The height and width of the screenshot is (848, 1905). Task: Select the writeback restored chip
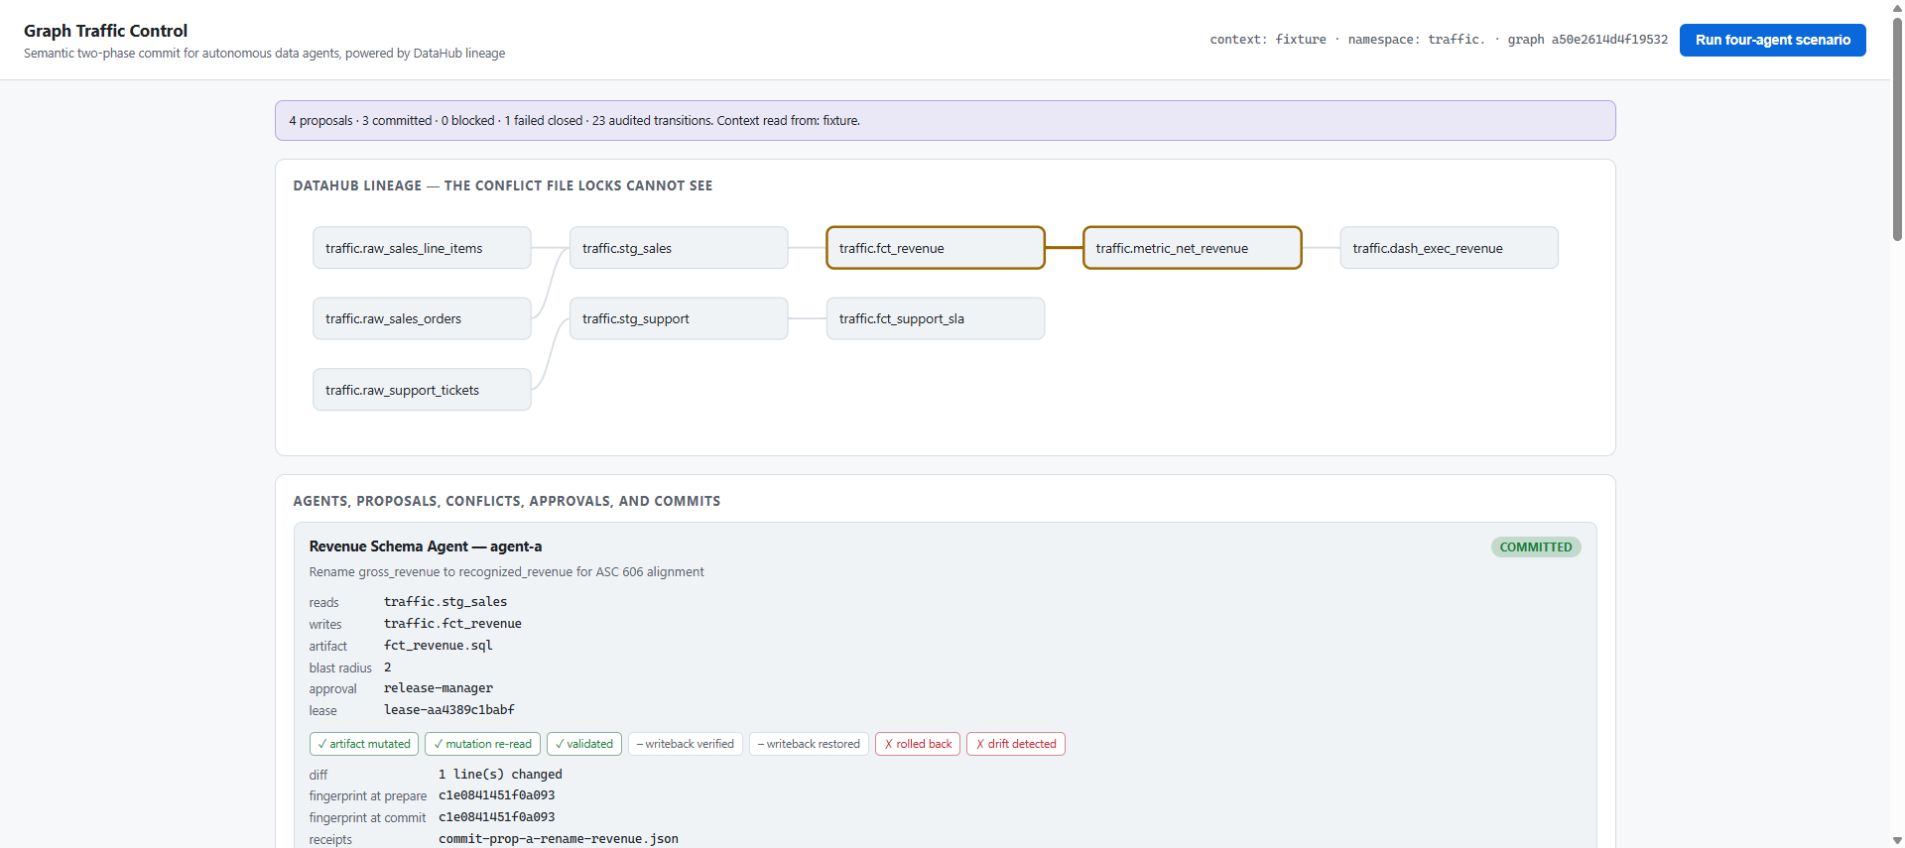coord(809,744)
